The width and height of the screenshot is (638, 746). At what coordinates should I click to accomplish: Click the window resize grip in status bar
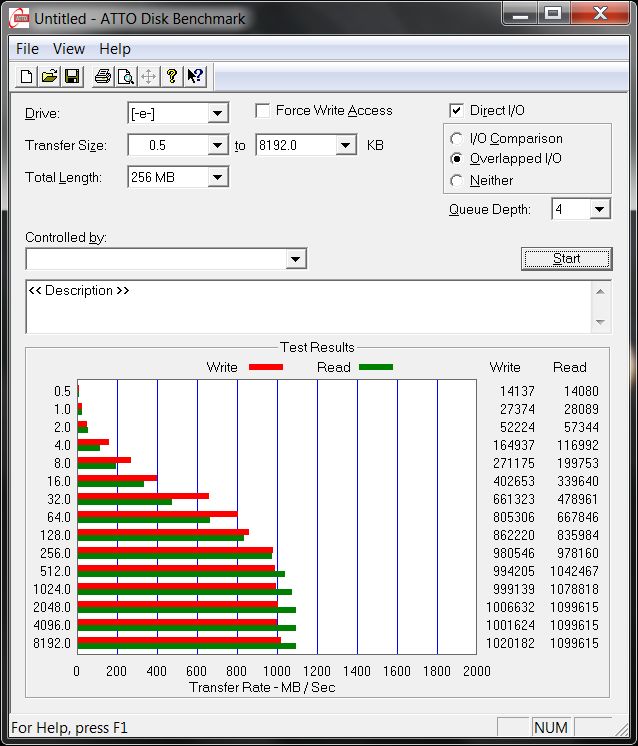[x=621, y=728]
